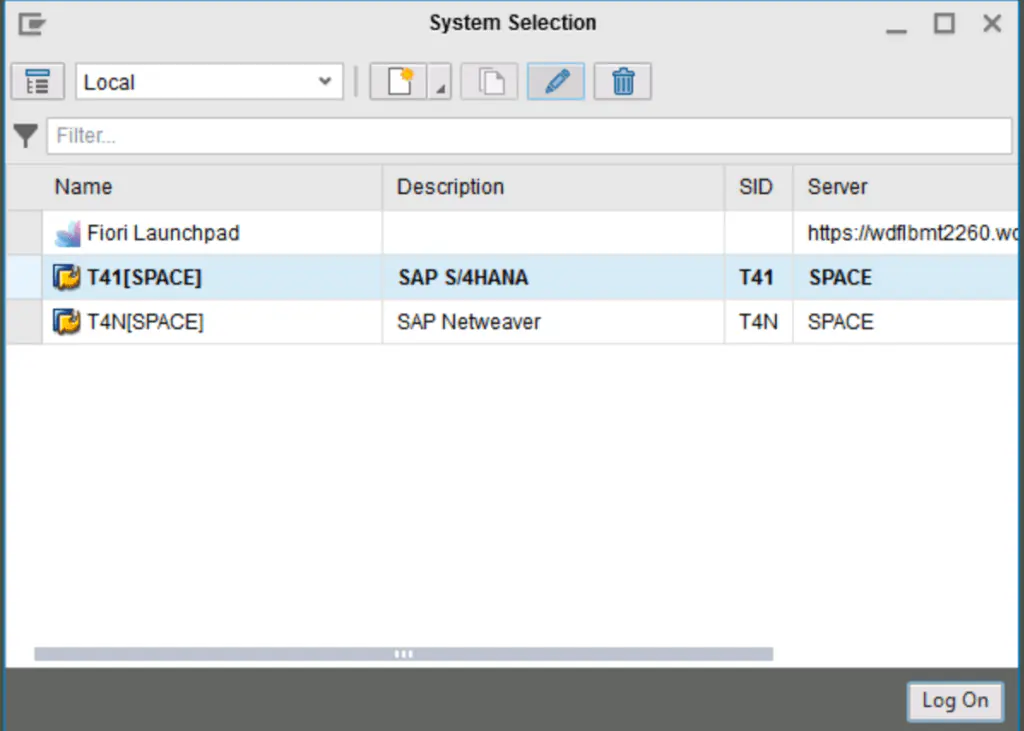Viewport: 1024px width, 731px height.
Task: Maximize the System Selection window
Action: (944, 24)
